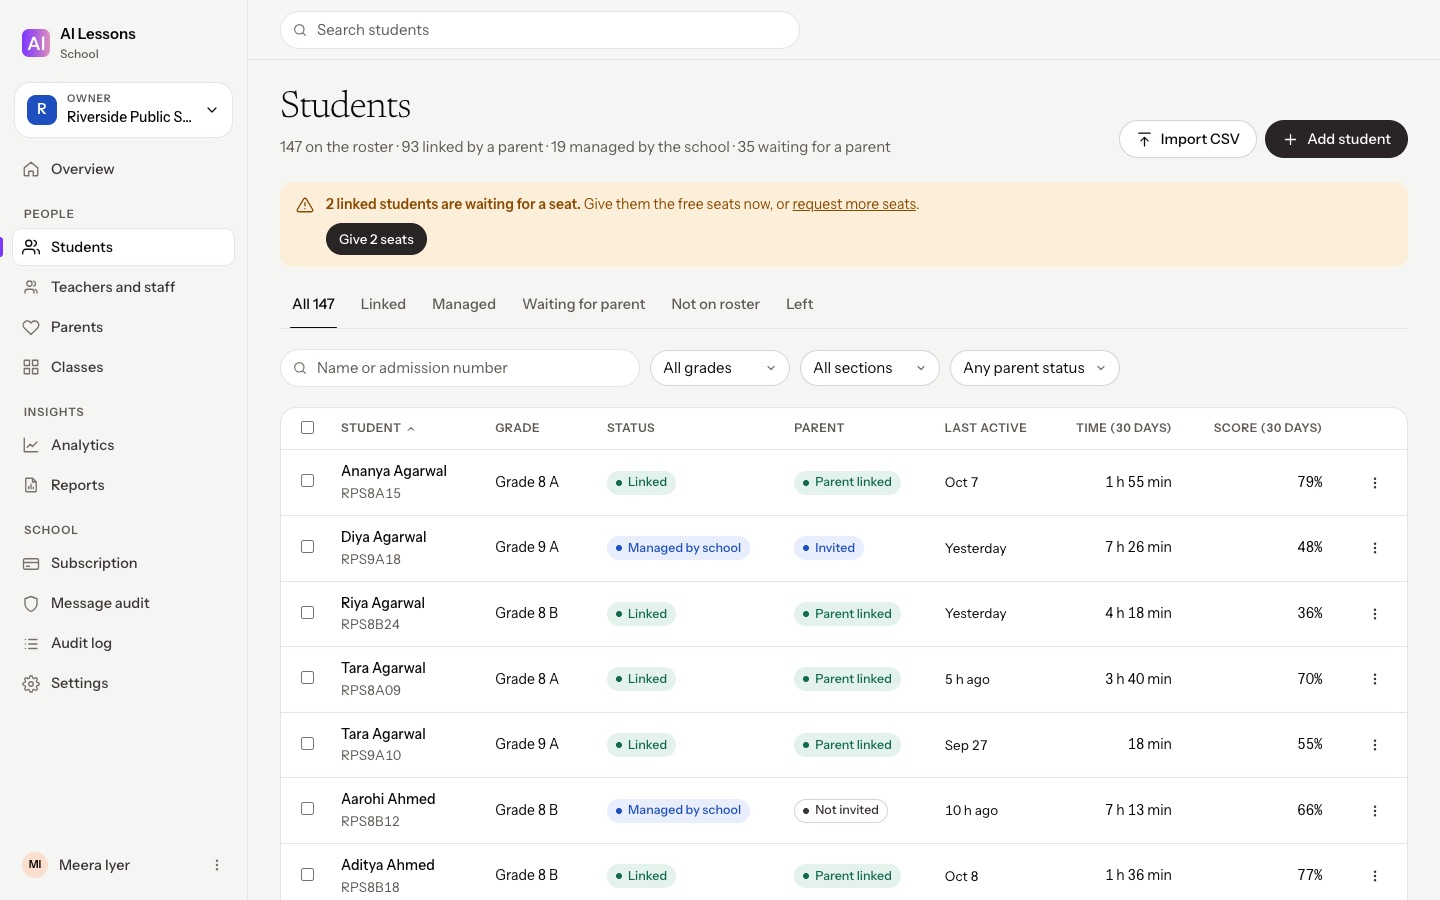Open the Analytics chart icon
This screenshot has width=1440, height=900.
(x=31, y=445)
